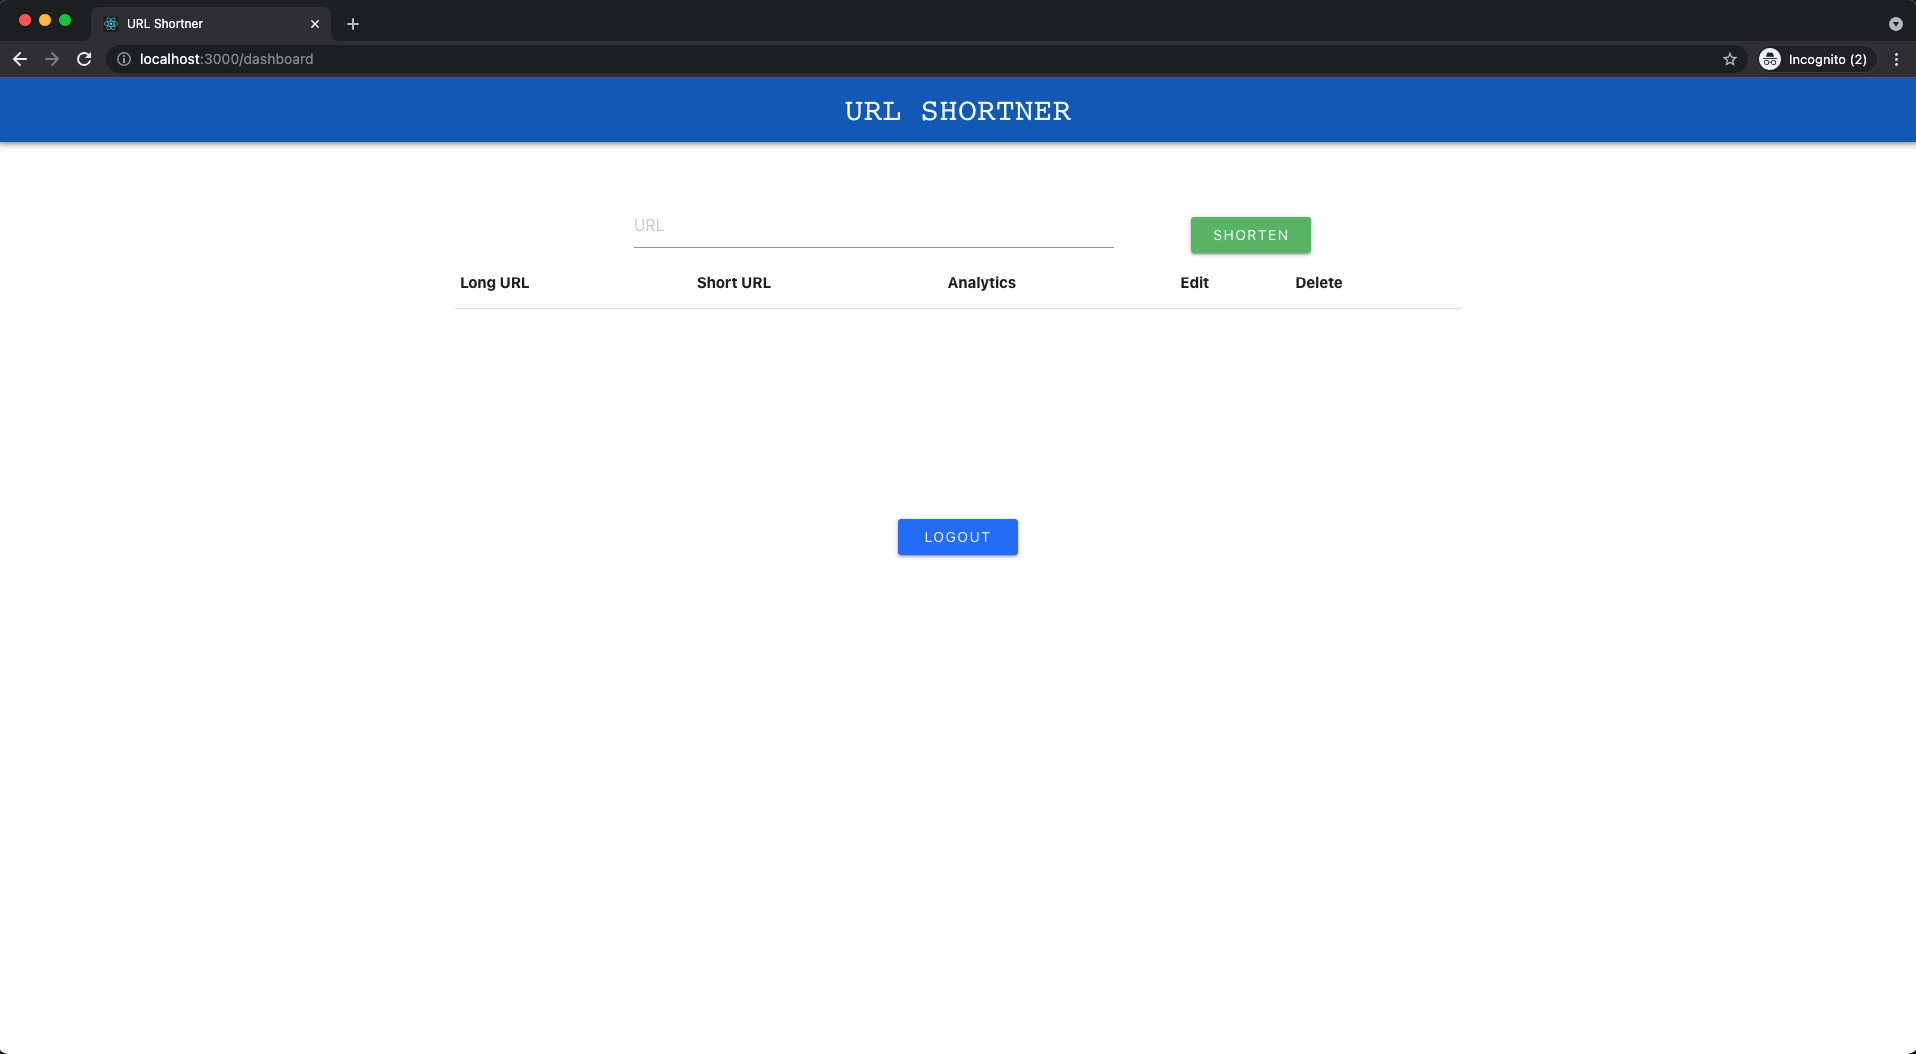Click the Analytics column header
This screenshot has height=1054, width=1916.
pyautogui.click(x=981, y=283)
